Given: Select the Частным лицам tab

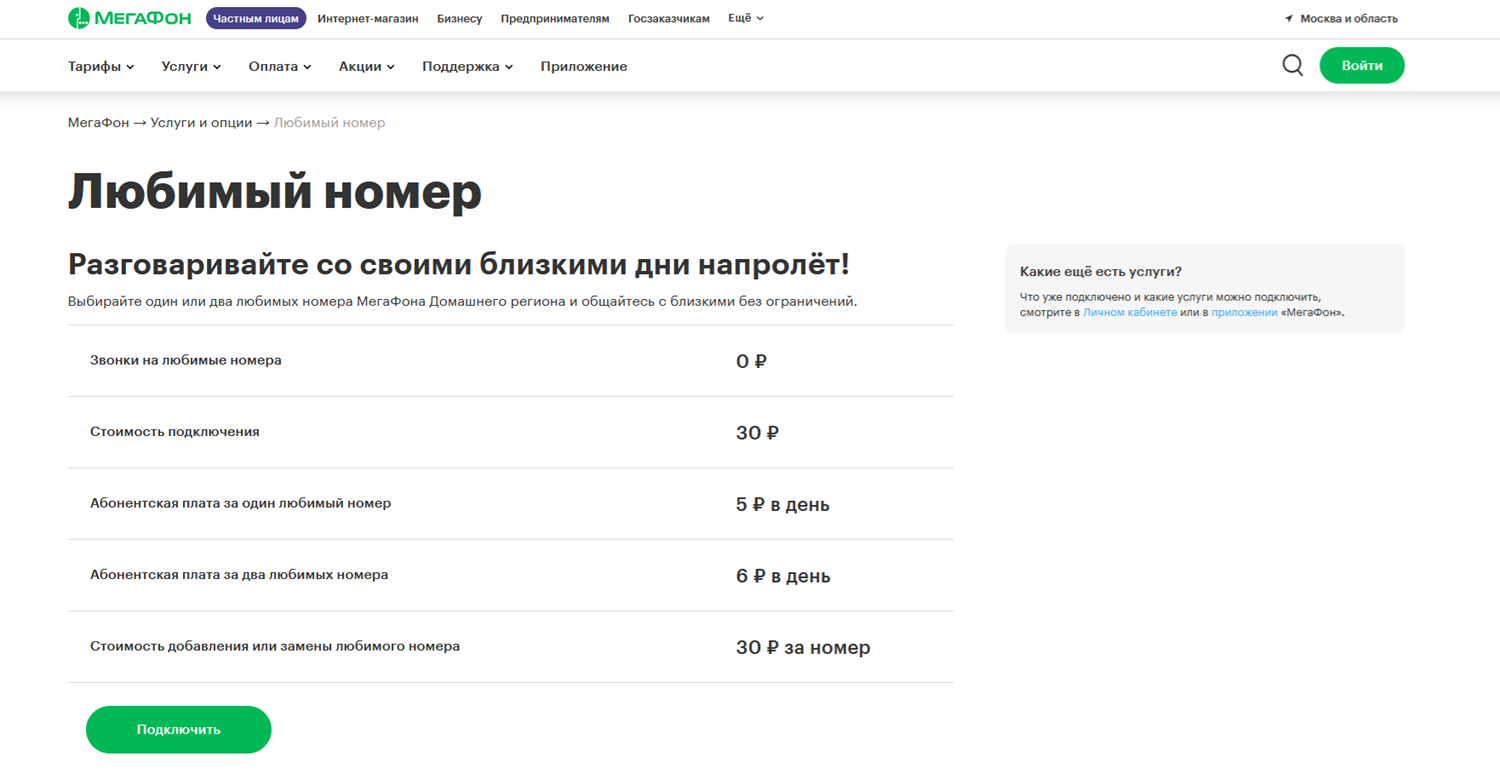Looking at the screenshot, I should click(256, 18).
